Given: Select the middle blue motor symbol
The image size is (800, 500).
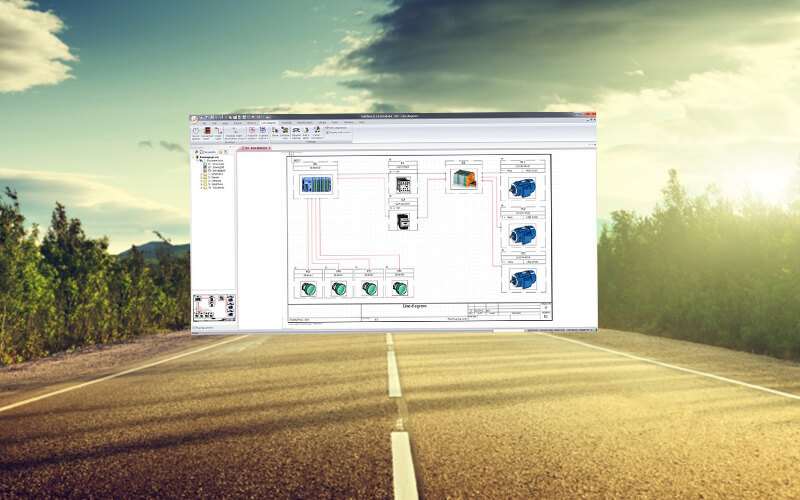Looking at the screenshot, I should [x=522, y=235].
